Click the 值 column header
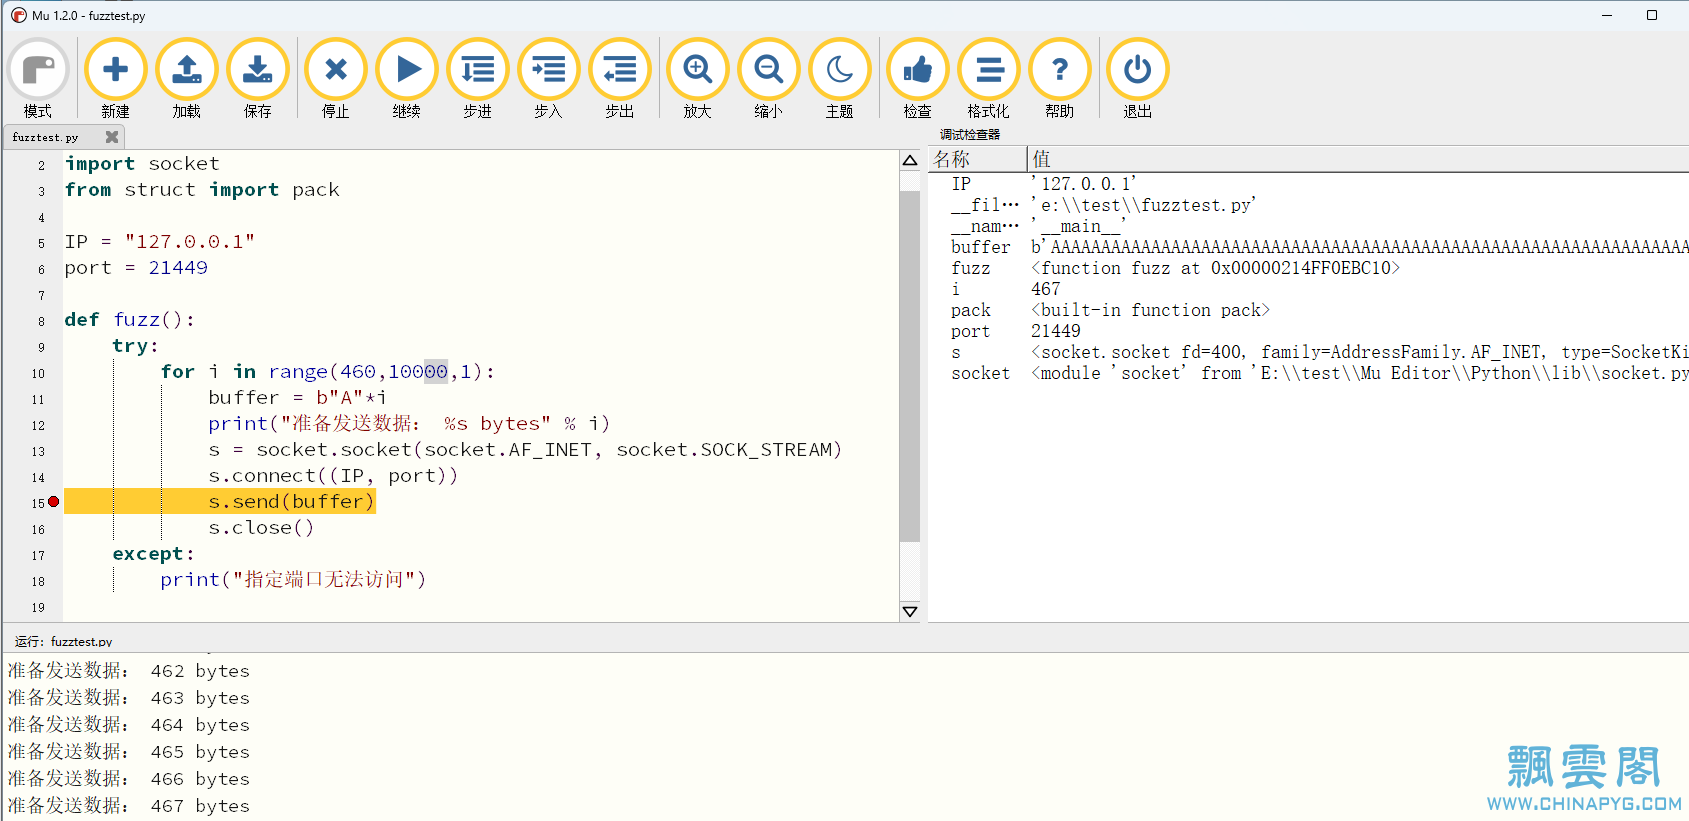The width and height of the screenshot is (1689, 821). tap(1358, 159)
